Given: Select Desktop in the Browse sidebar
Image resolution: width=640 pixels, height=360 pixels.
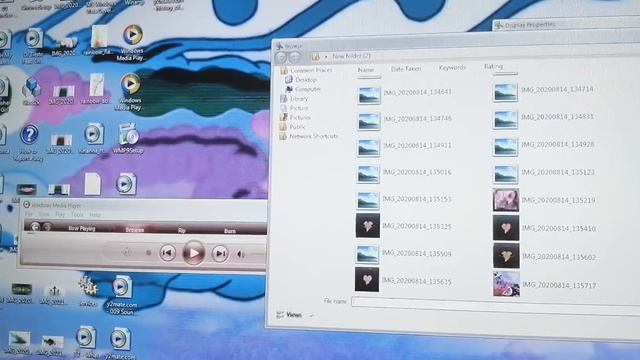Looking at the screenshot, I should click(x=301, y=80).
